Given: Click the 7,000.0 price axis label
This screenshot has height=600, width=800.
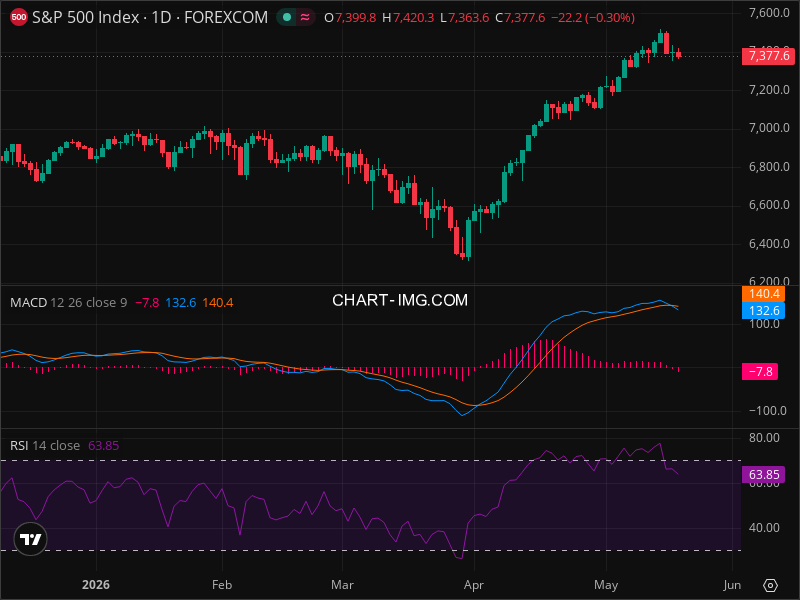Looking at the screenshot, I should click(769, 128).
